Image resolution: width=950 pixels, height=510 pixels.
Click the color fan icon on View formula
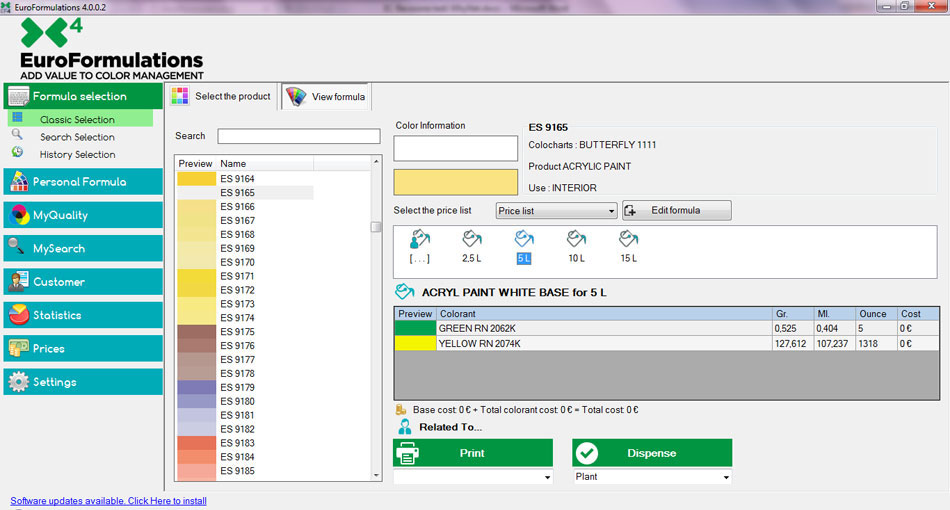pyautogui.click(x=297, y=96)
